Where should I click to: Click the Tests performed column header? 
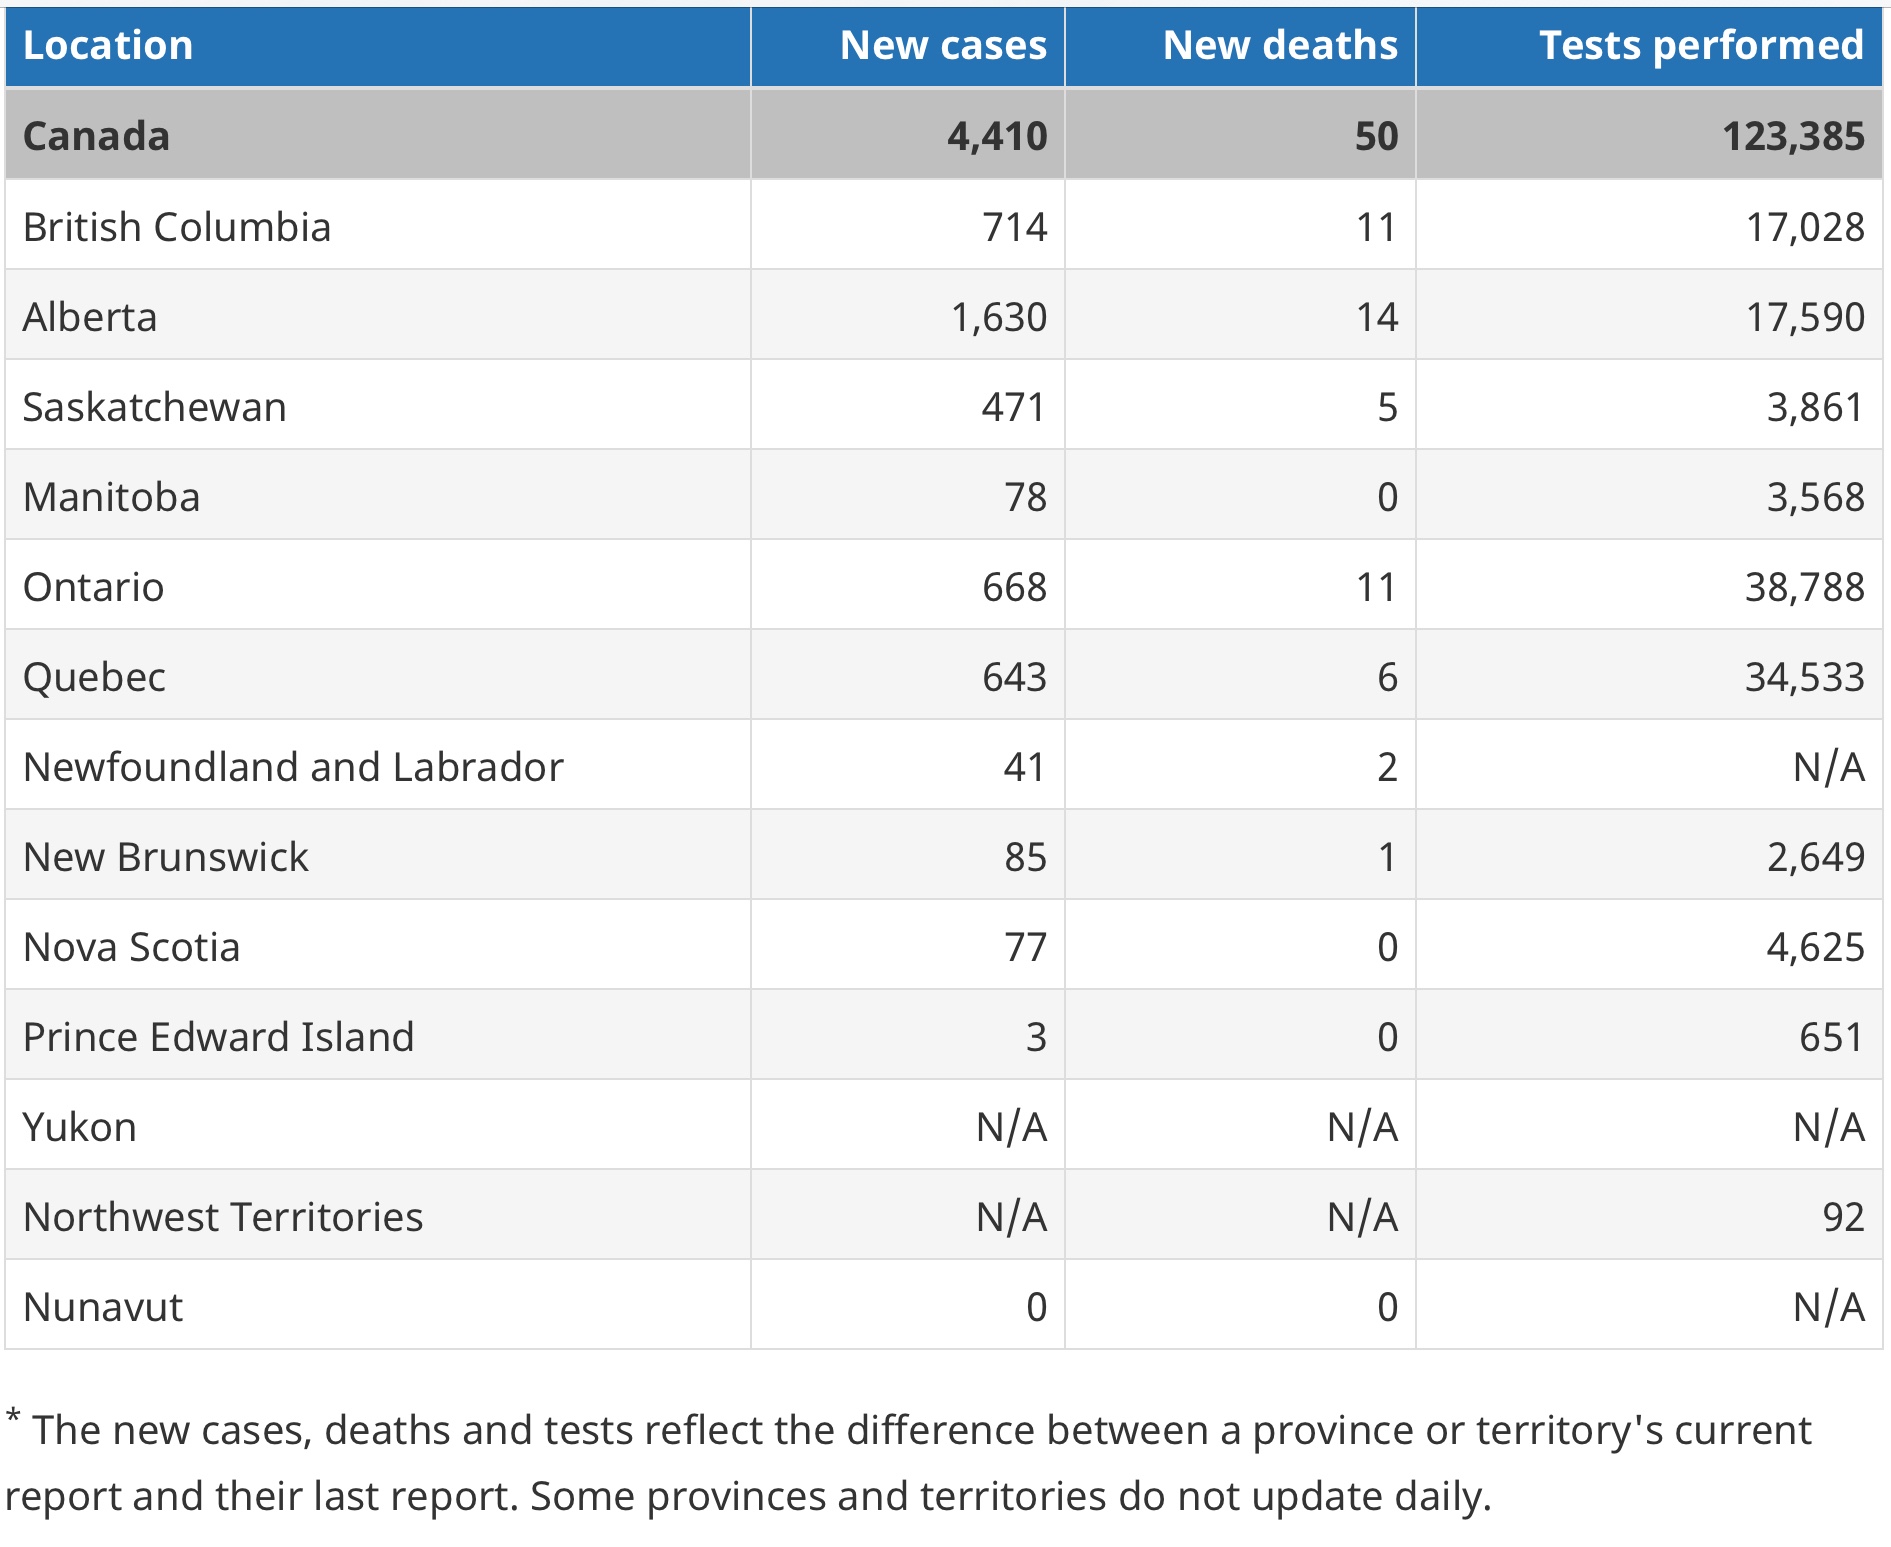coord(1700,46)
